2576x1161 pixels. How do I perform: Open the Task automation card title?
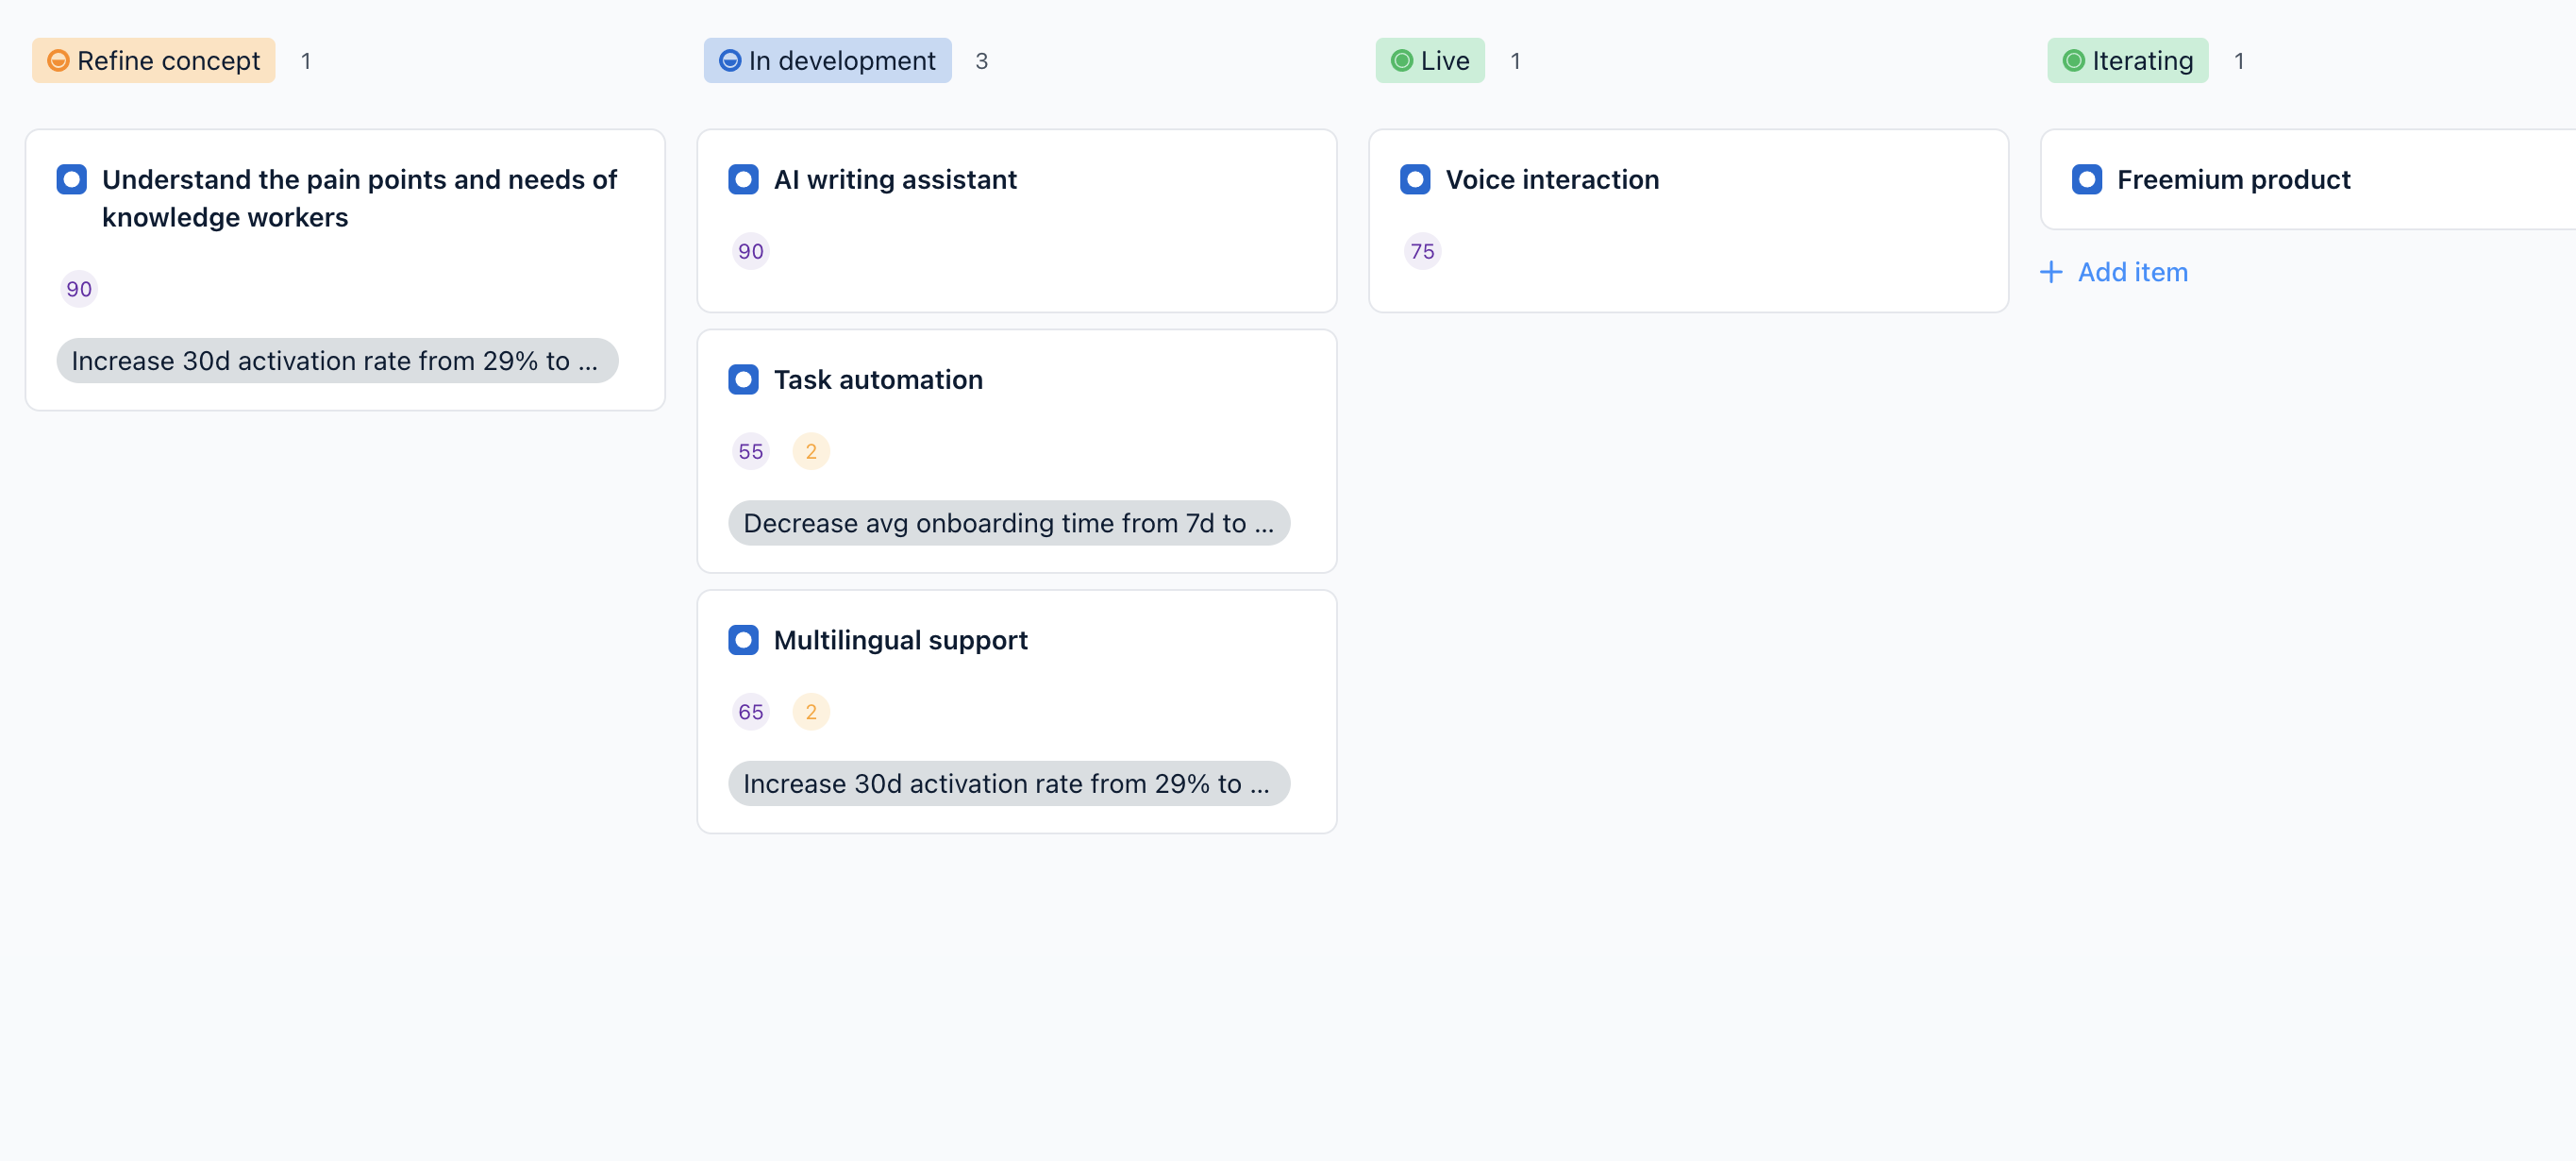[878, 380]
